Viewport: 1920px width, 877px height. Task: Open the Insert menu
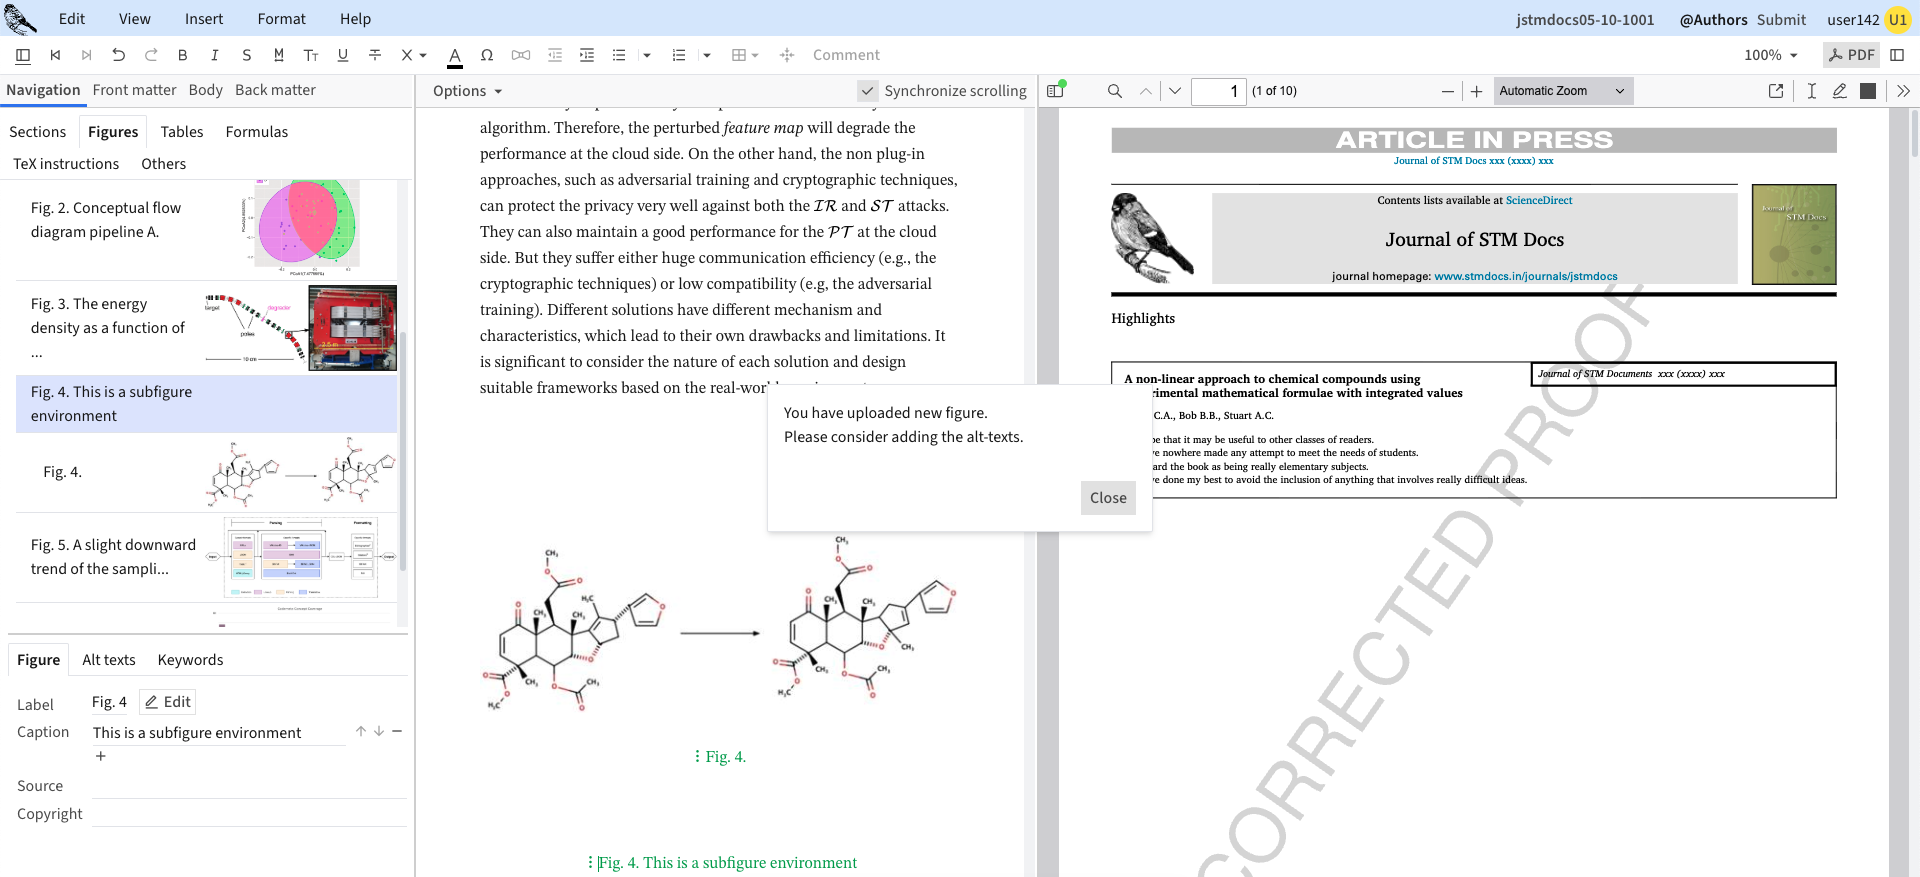pos(204,19)
